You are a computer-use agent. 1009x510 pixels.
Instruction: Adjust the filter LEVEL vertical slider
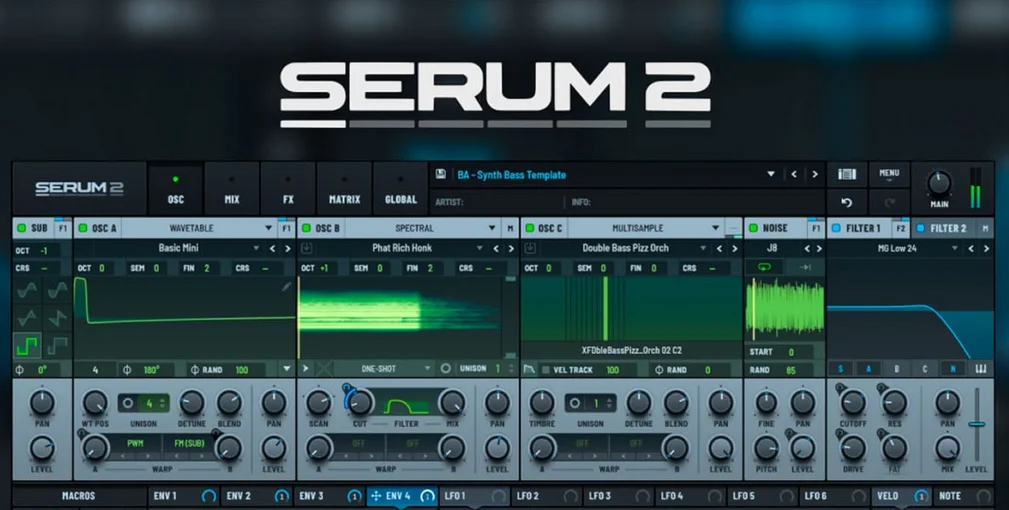[976, 424]
